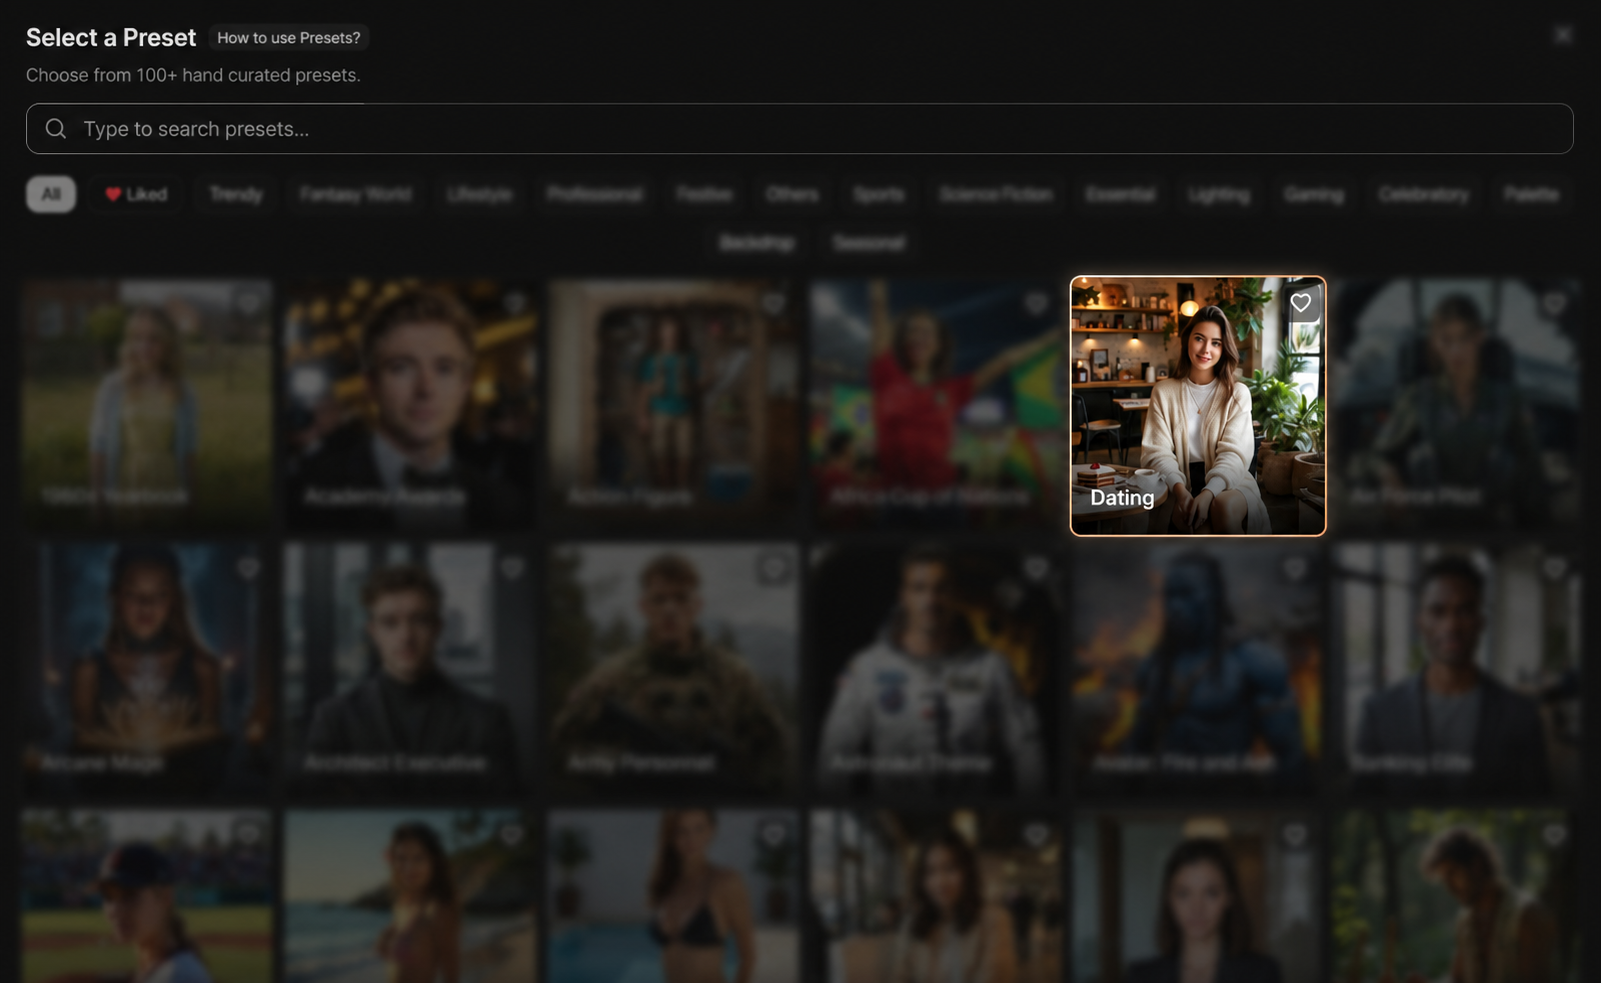1601x983 pixels.
Task: Choose the Africa Cup of Nations preset
Action: (936, 406)
